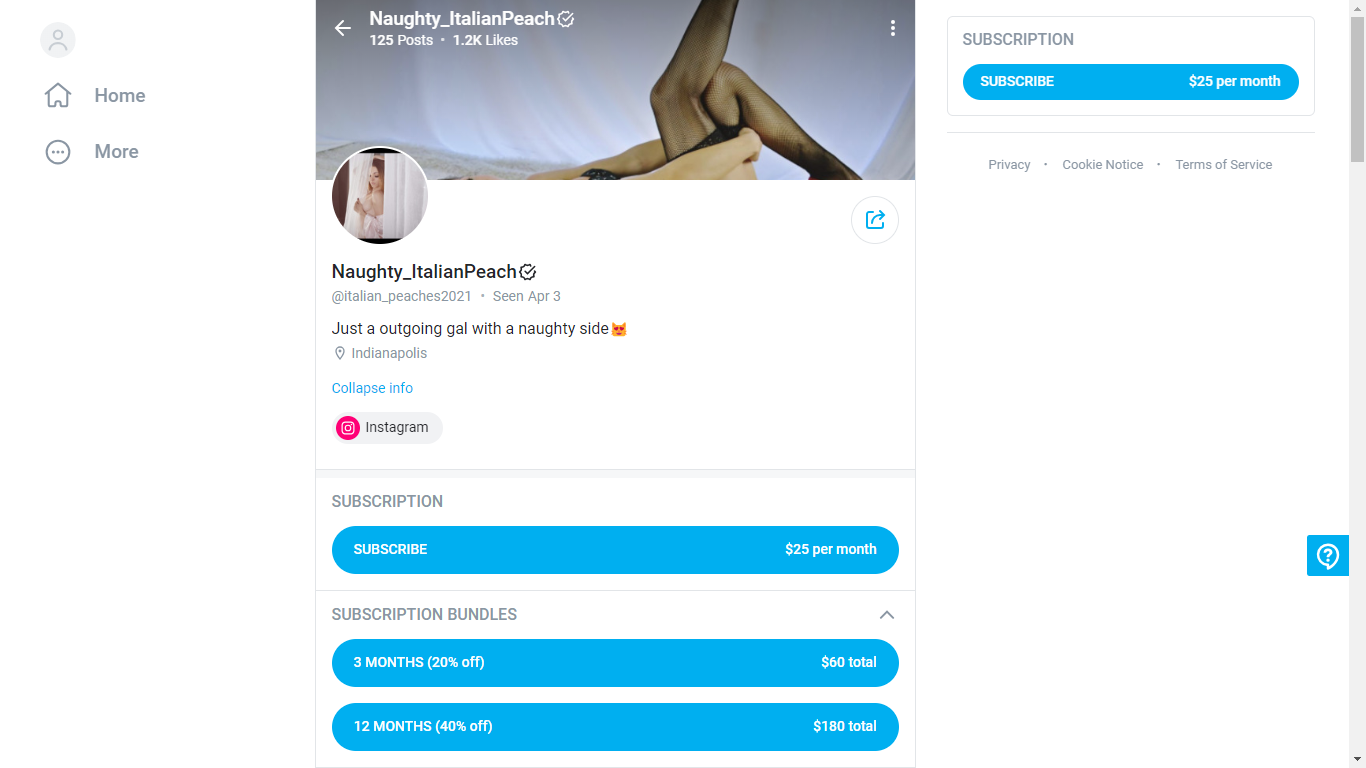This screenshot has width=1366, height=768.
Task: Click the user avatar icon in sidebar
Action: point(58,40)
